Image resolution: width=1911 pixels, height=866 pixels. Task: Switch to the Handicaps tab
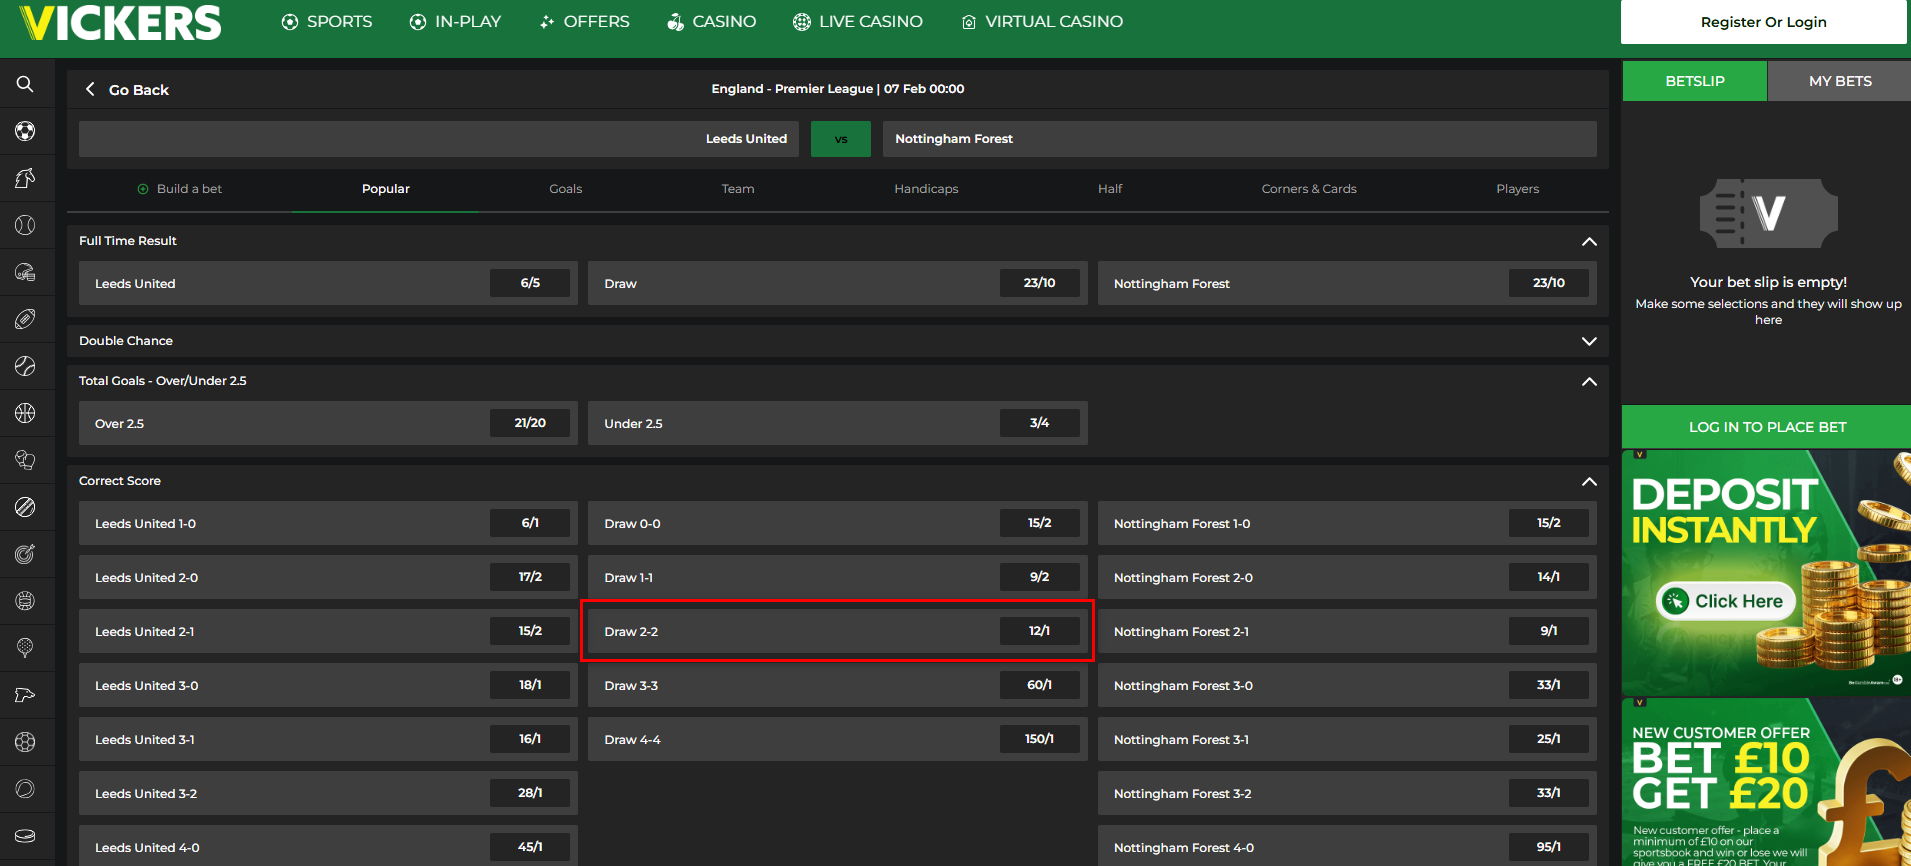click(x=926, y=189)
